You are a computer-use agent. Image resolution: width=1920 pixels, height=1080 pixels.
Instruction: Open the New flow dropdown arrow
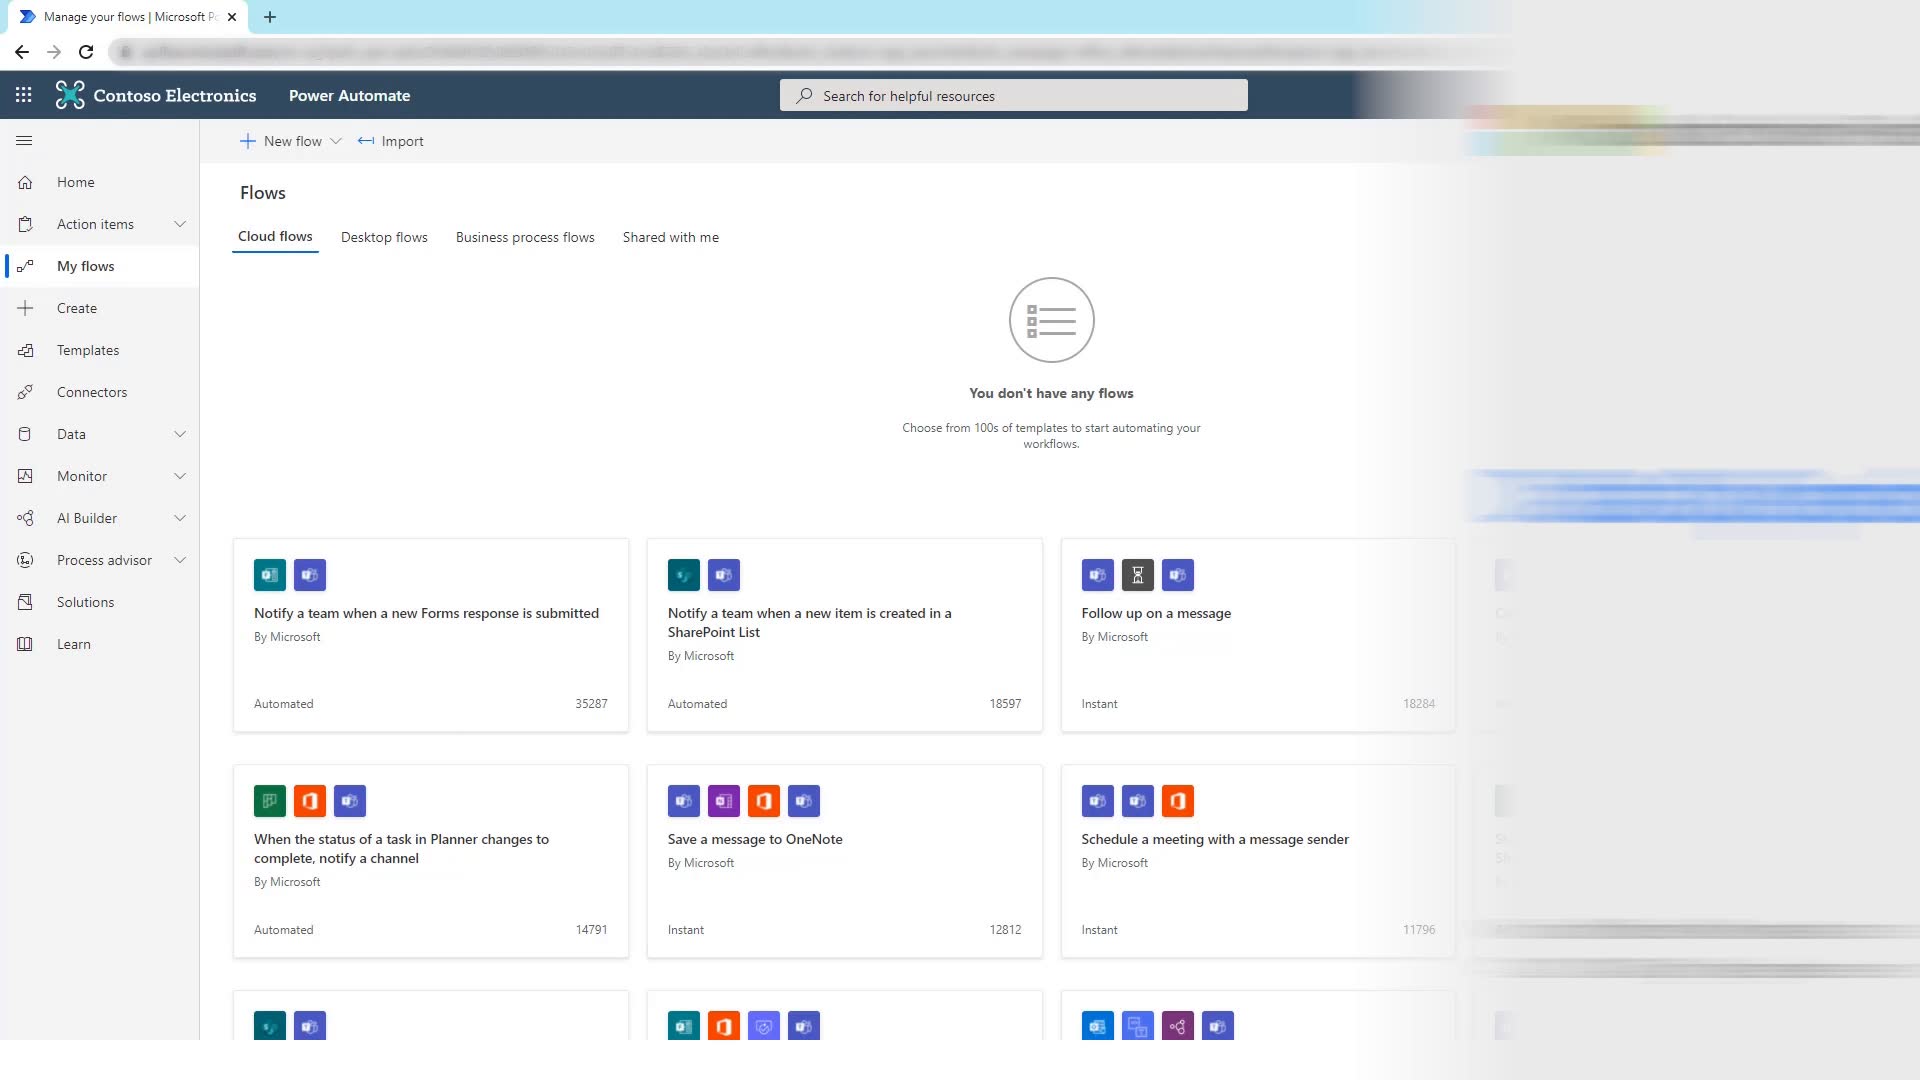[x=336, y=141]
